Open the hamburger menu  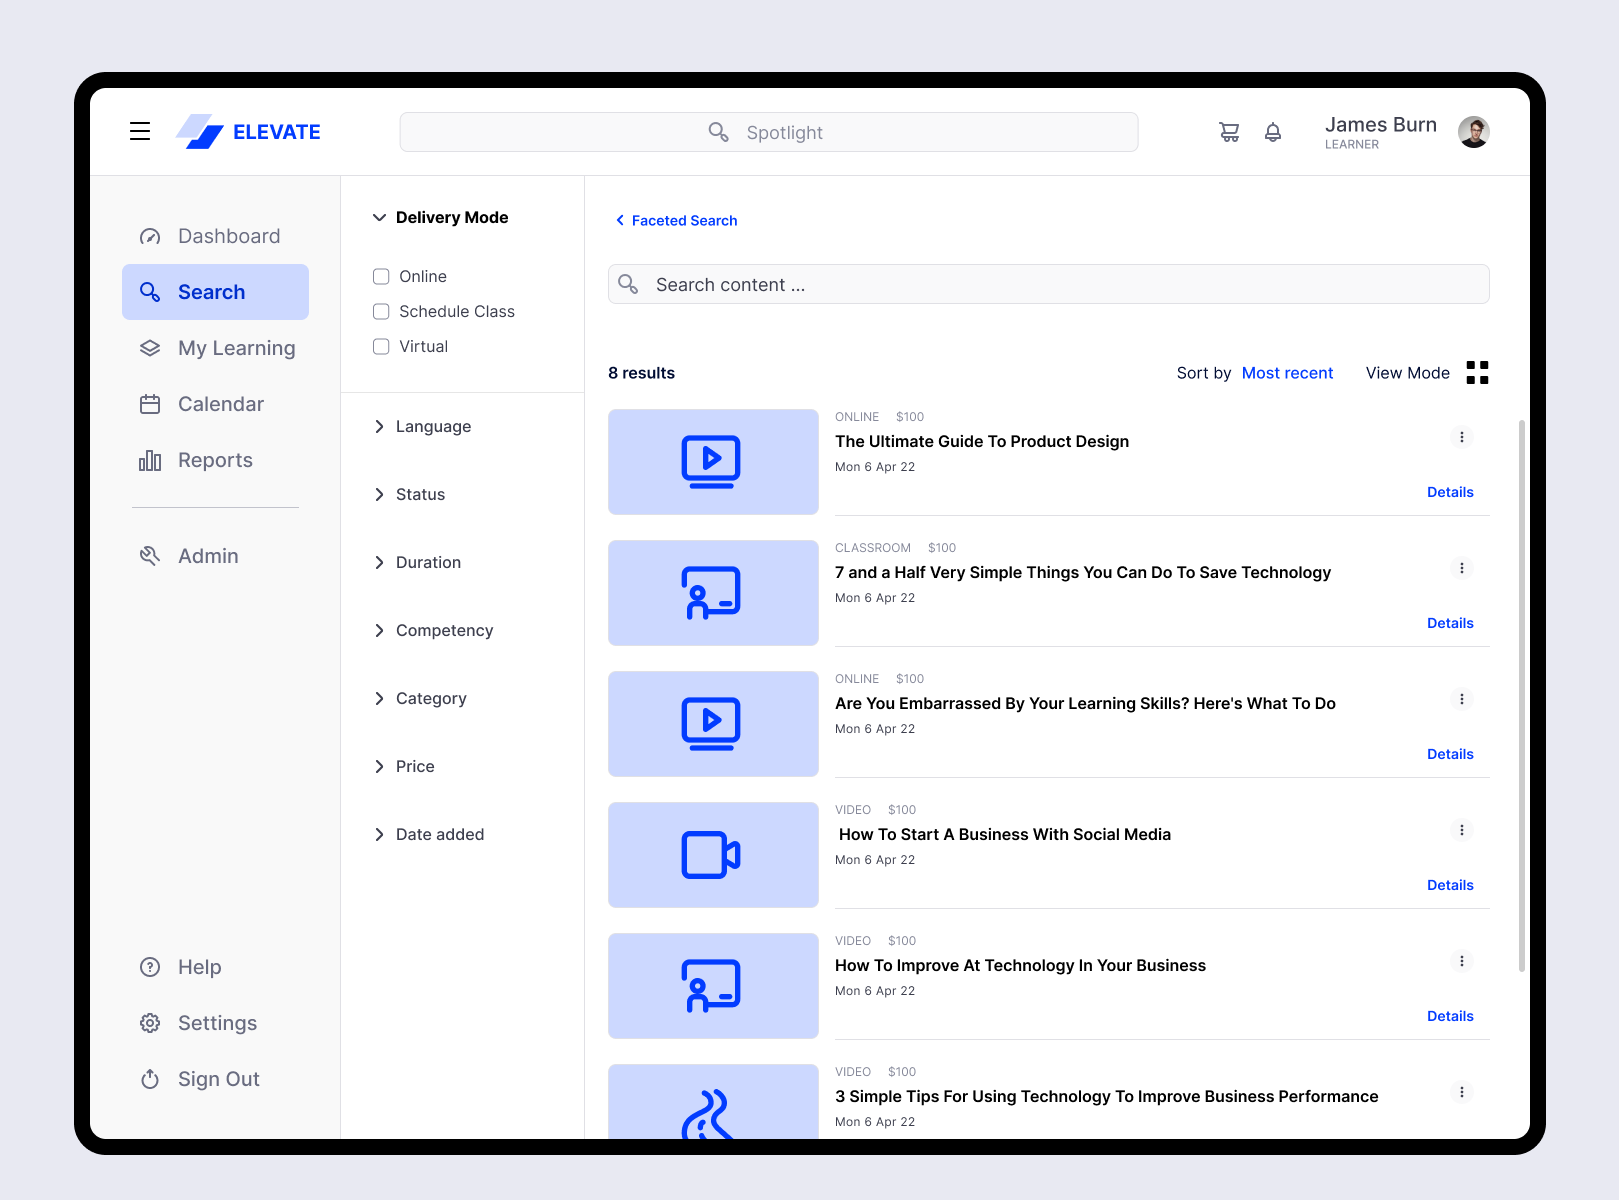139,131
